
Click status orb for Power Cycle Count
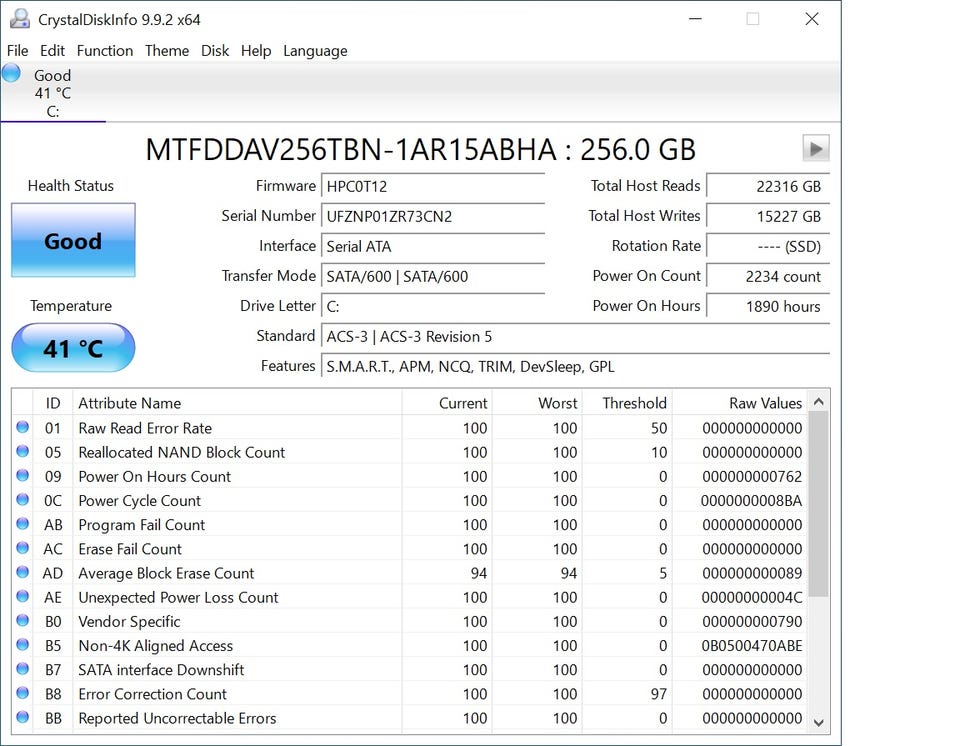click(23, 500)
